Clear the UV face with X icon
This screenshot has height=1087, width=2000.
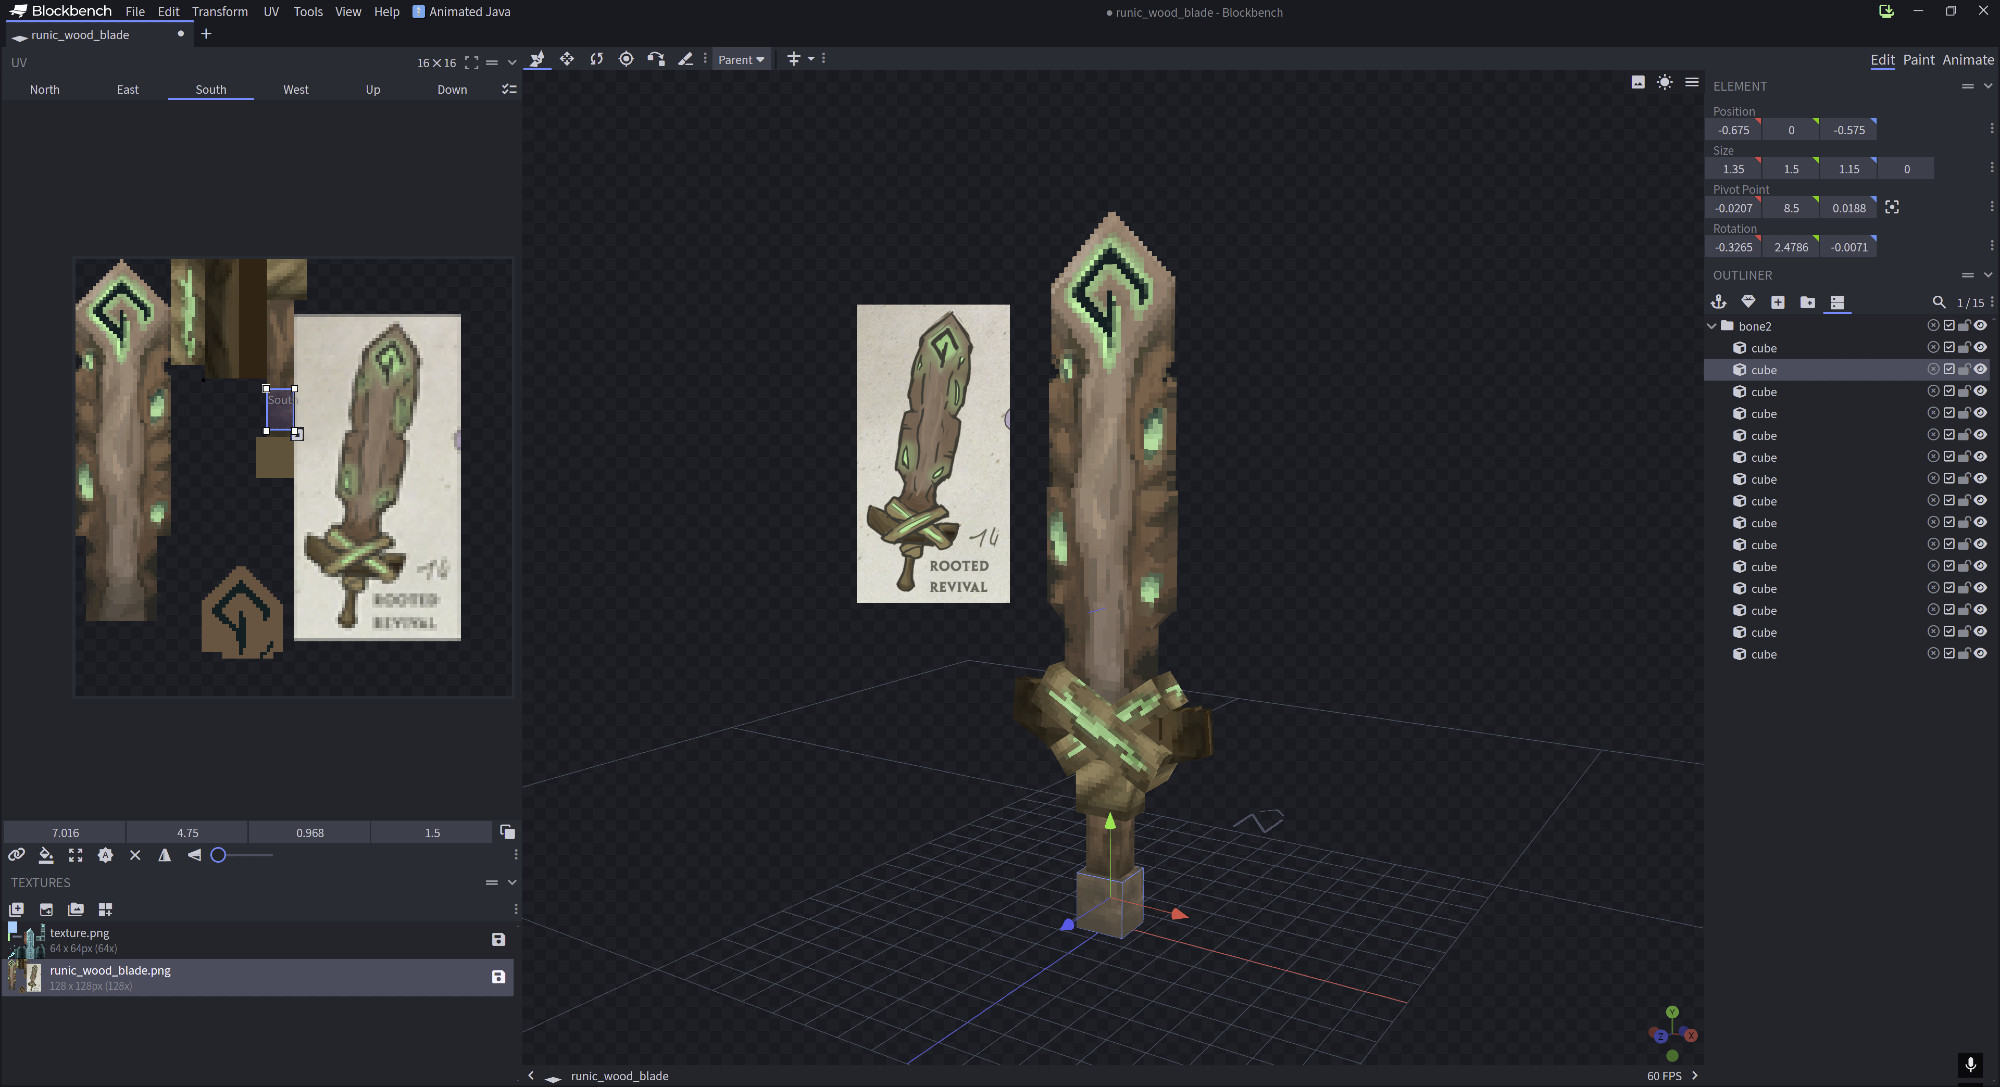[x=135, y=855]
